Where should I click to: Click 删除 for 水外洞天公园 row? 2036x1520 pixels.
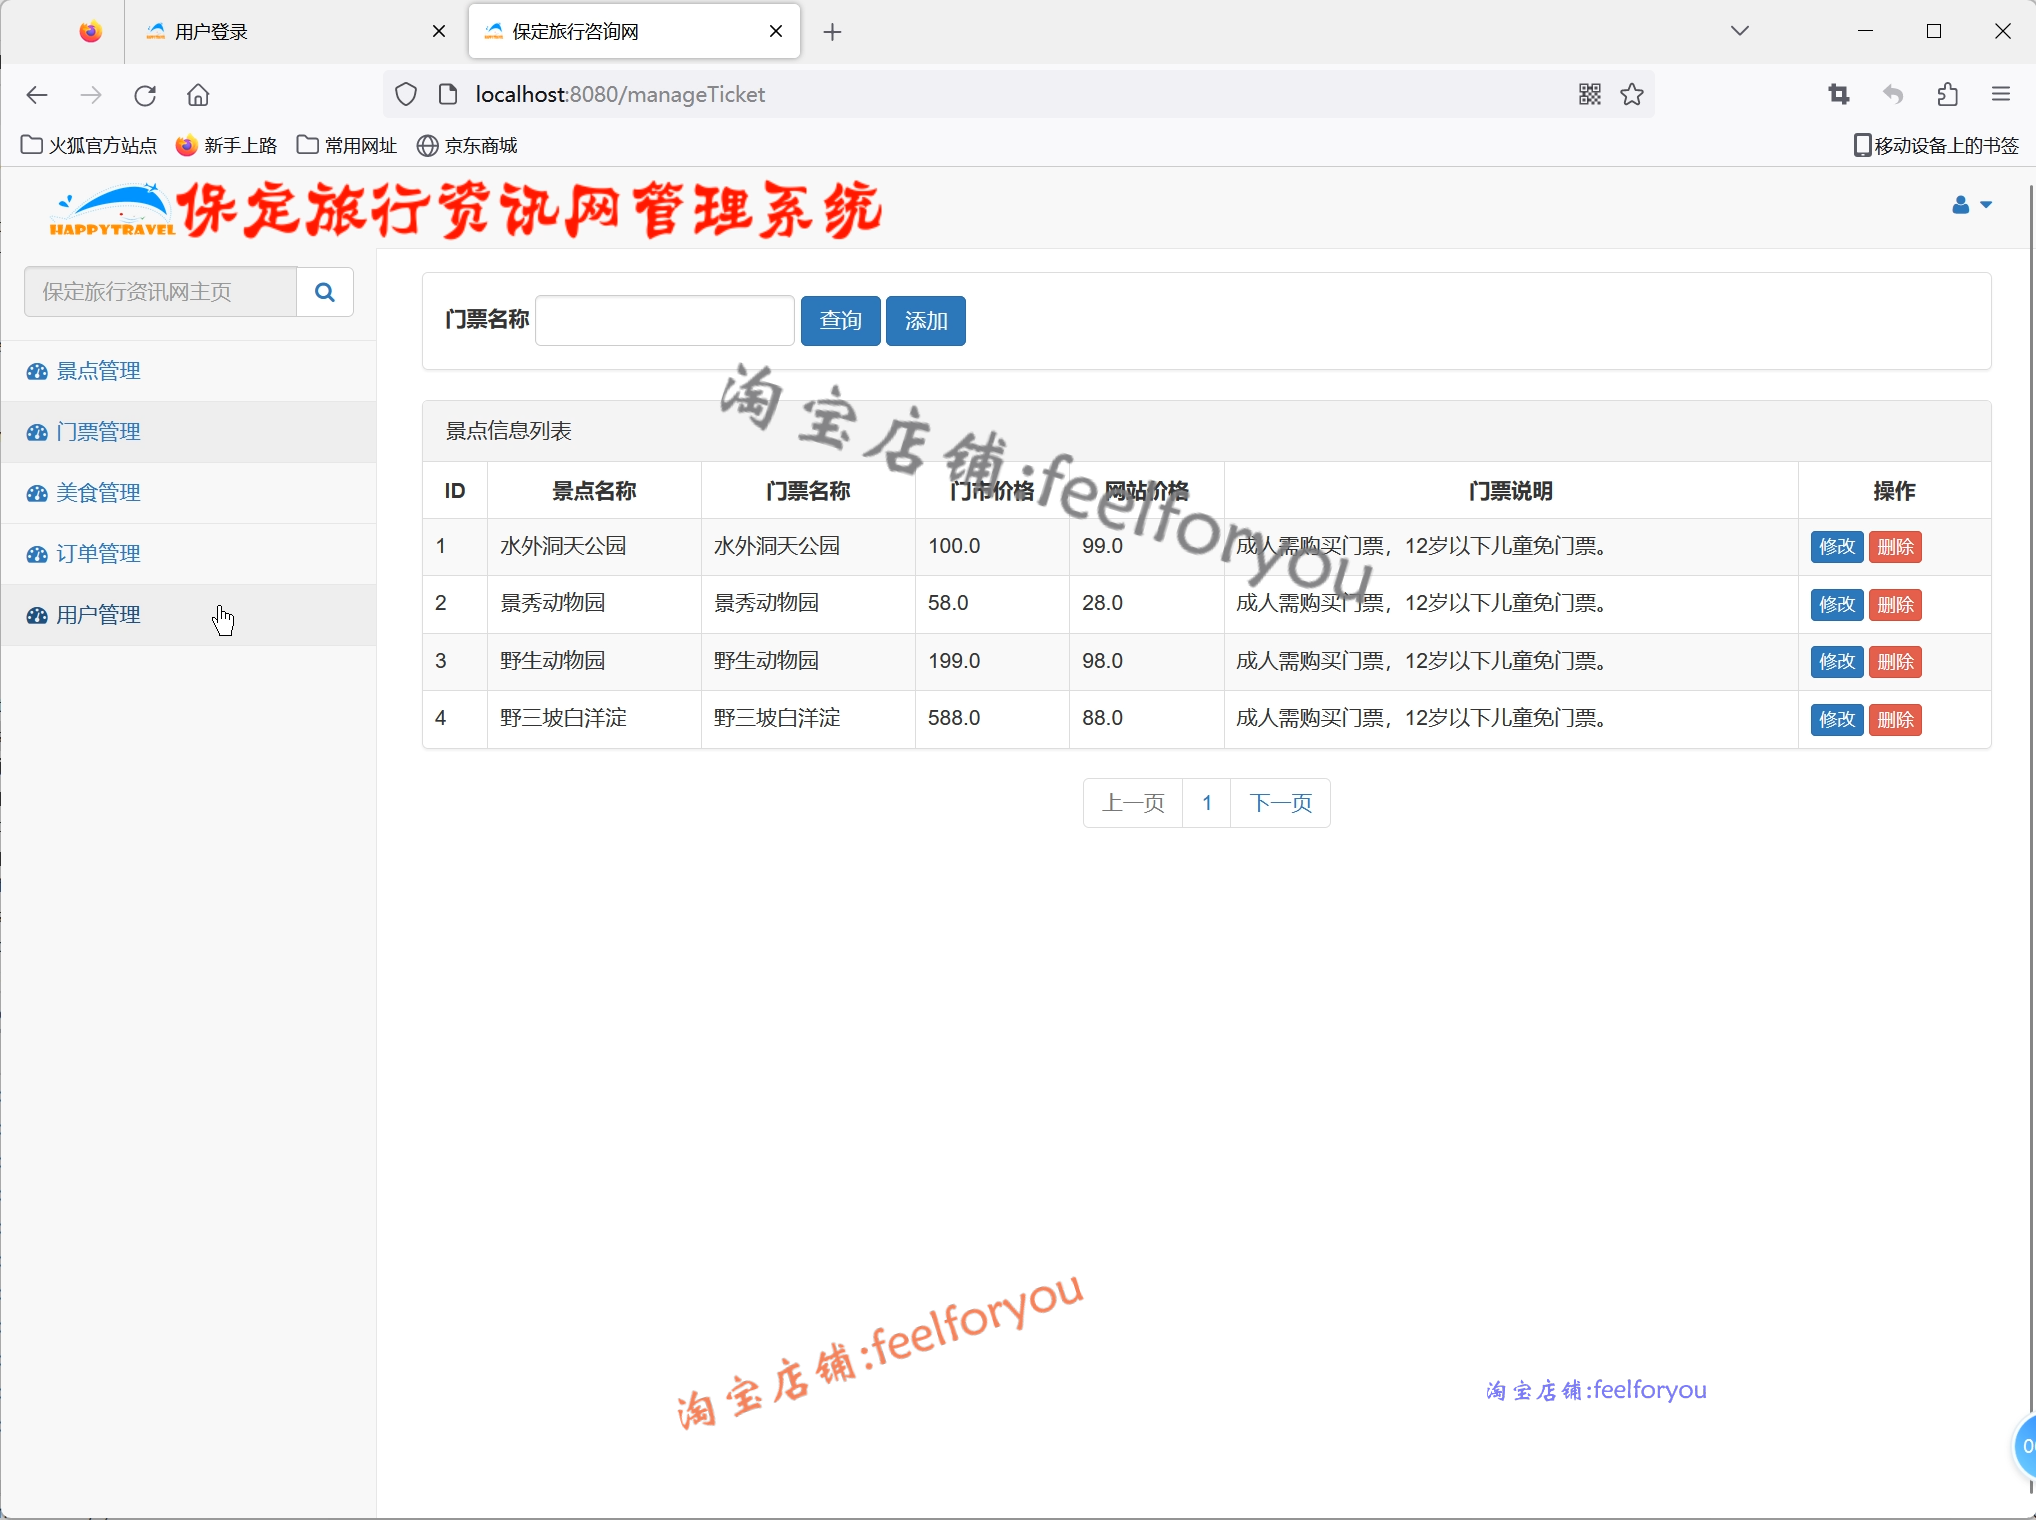pyautogui.click(x=1895, y=547)
